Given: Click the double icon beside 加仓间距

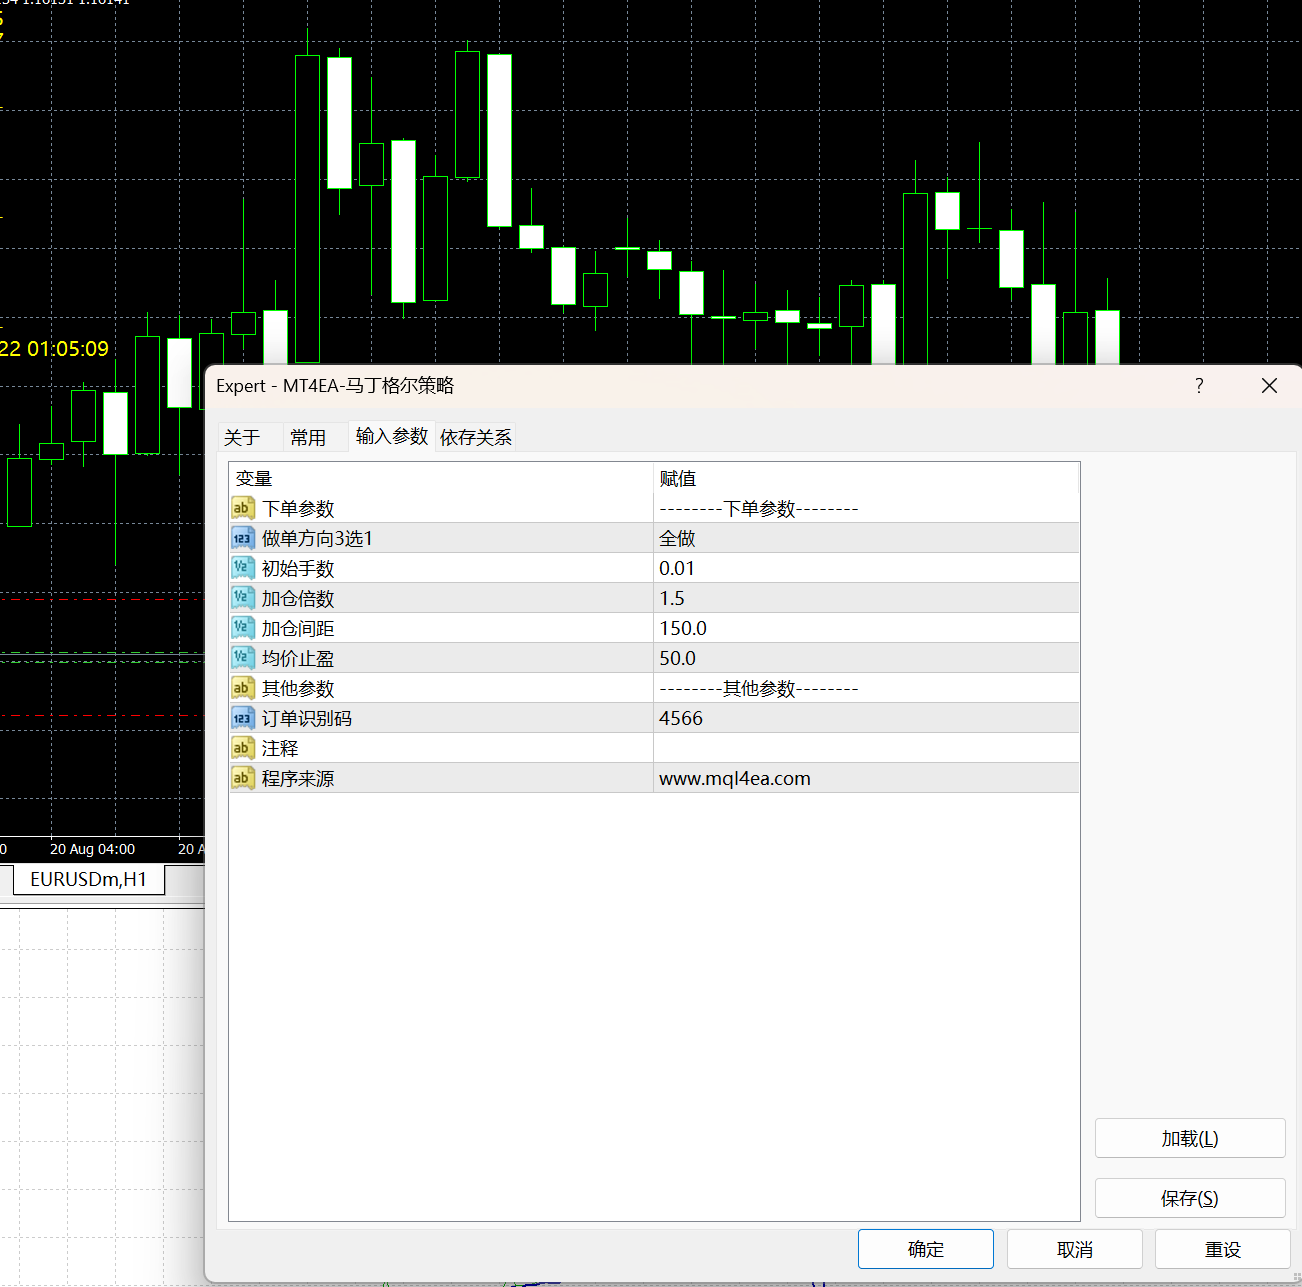Looking at the screenshot, I should 242,628.
